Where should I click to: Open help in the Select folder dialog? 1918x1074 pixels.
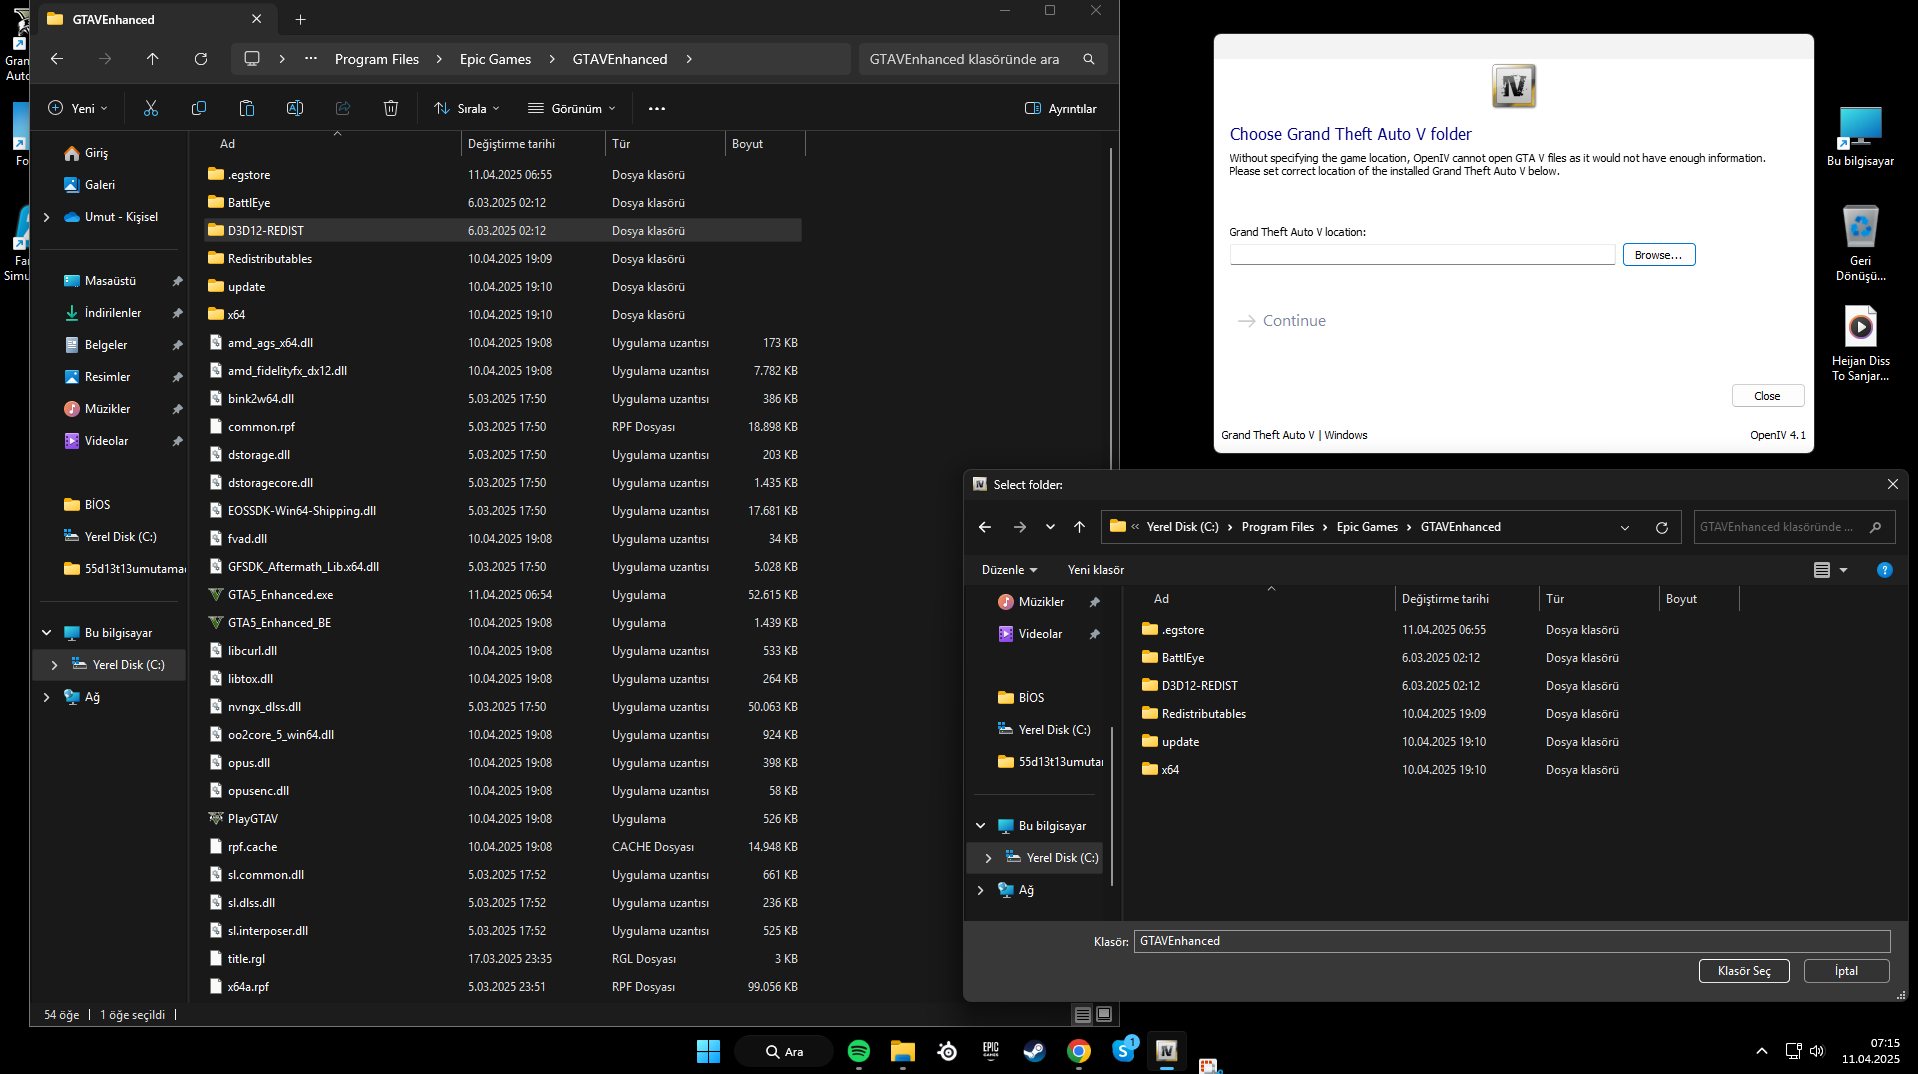(1885, 570)
